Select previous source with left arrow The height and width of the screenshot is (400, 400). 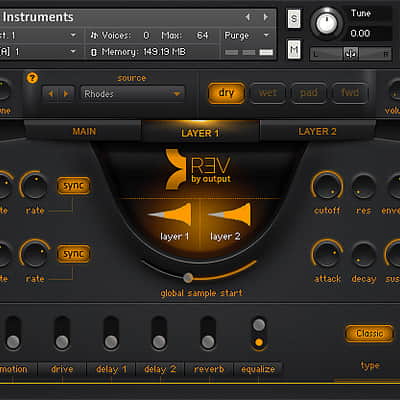[51, 94]
